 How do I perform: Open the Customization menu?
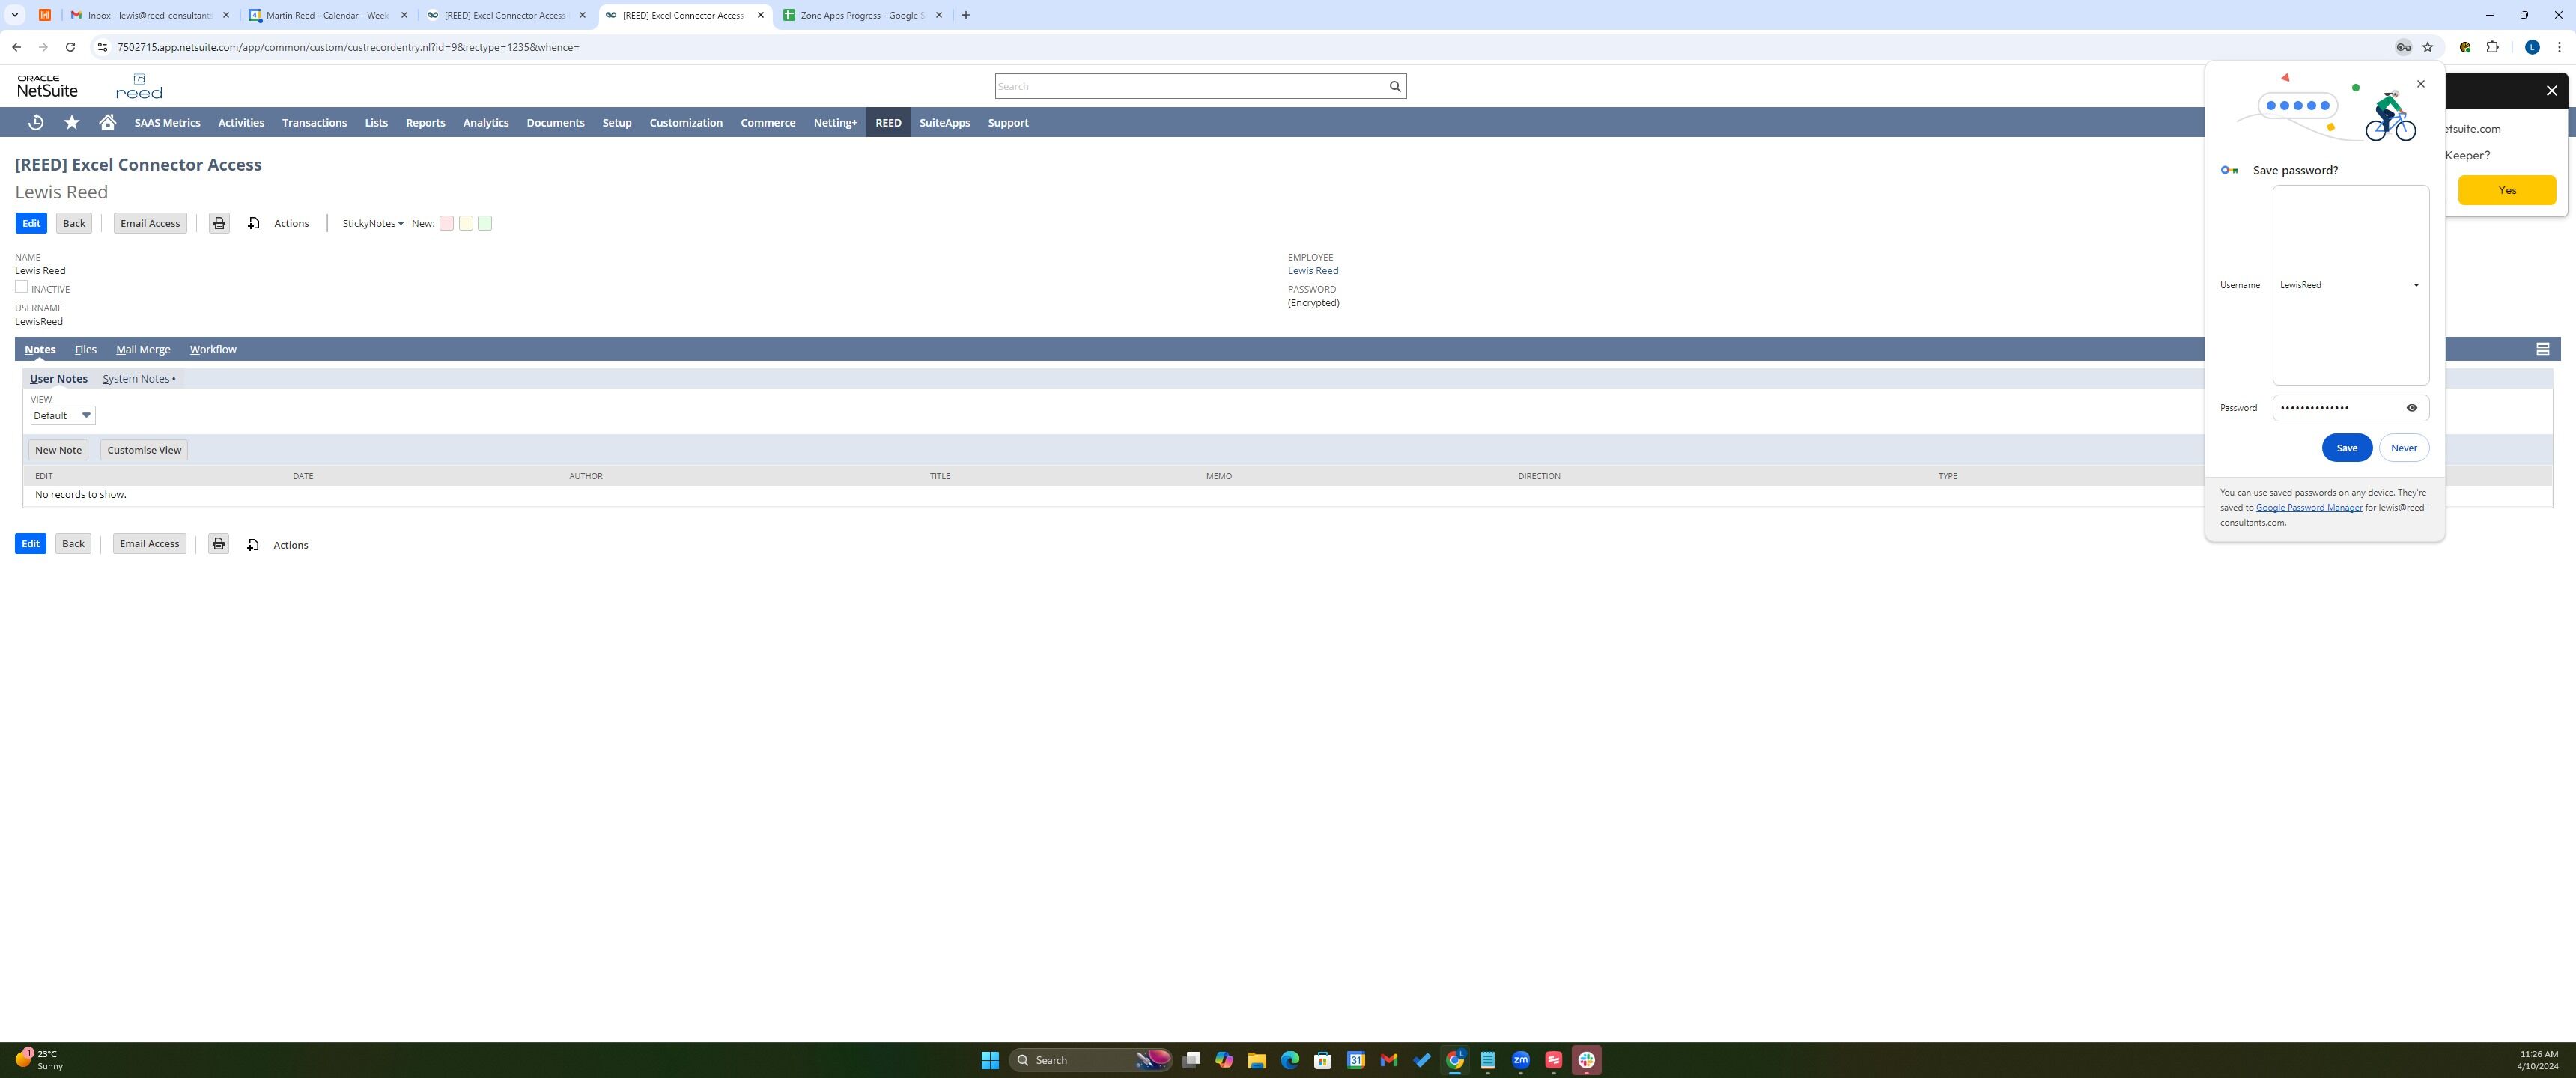685,122
